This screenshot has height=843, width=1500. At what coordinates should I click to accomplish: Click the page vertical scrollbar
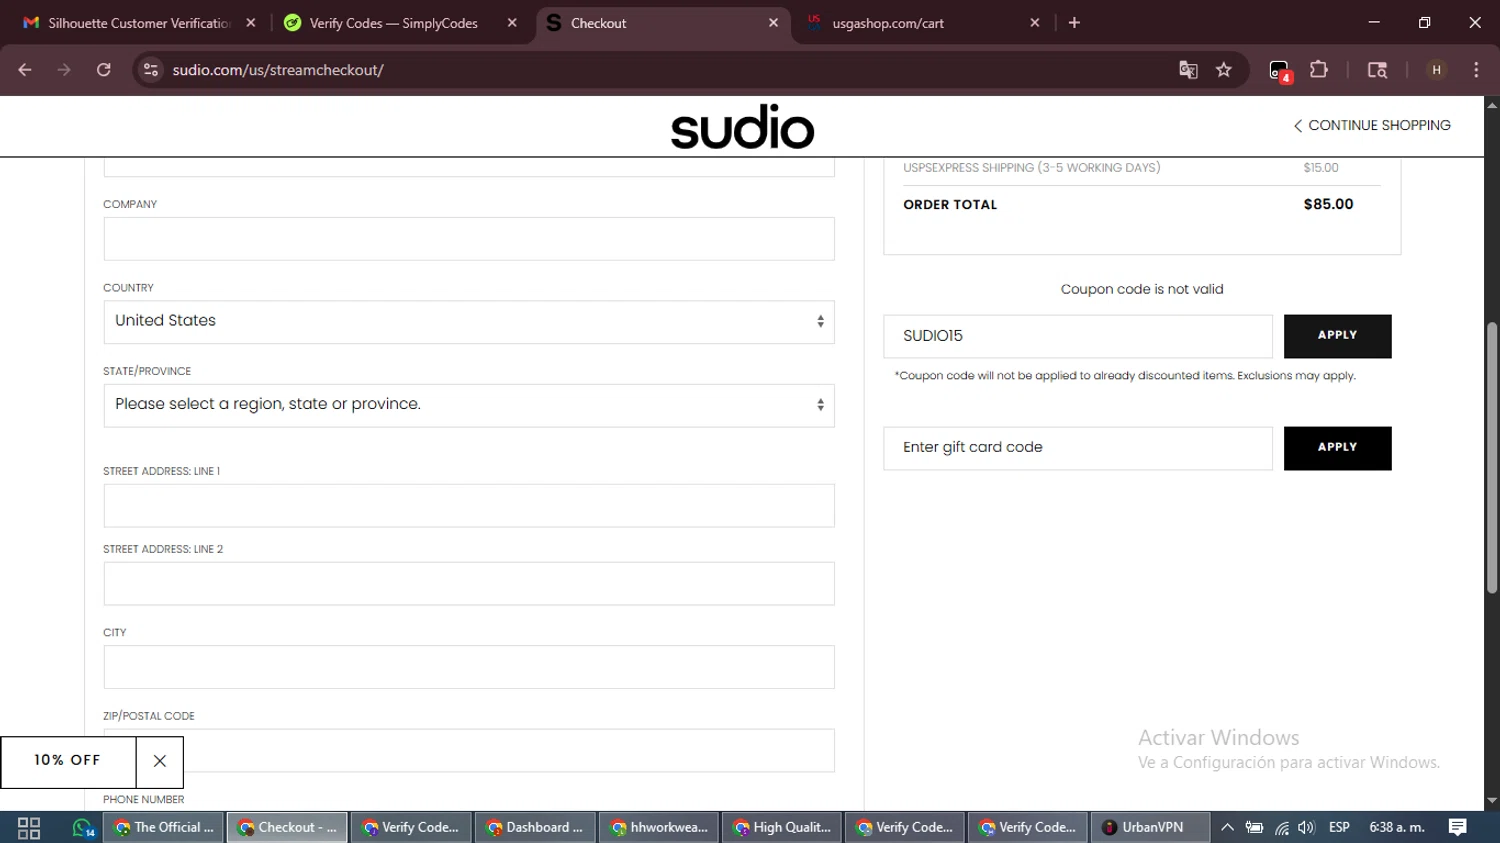click(1492, 457)
